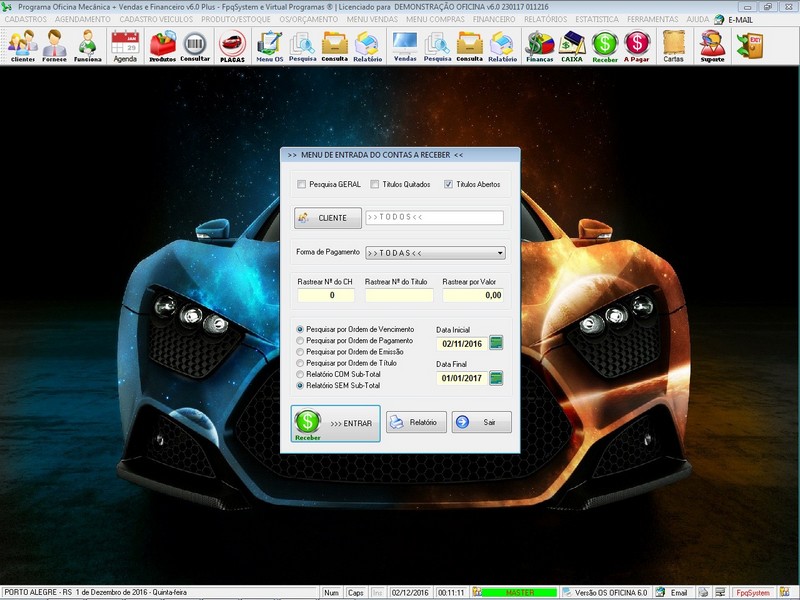Open the FERRAMENTAS menu
Screen dimensions: 800x600
pos(653,19)
